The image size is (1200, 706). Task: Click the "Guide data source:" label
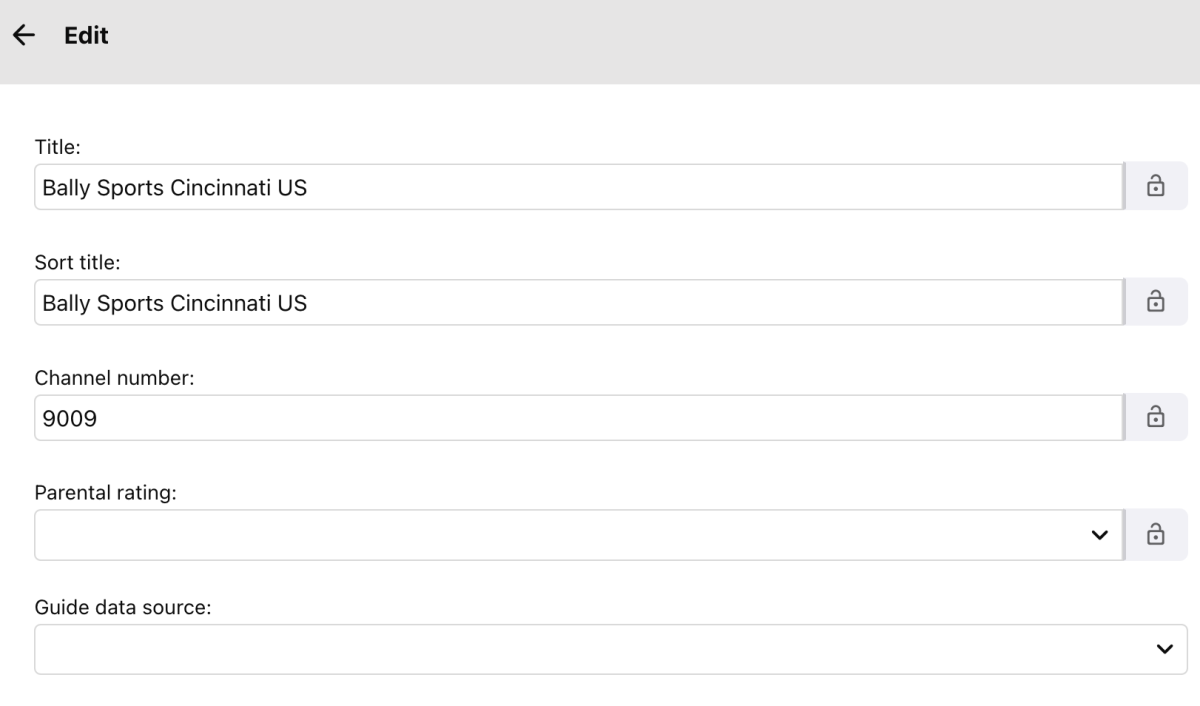click(x=122, y=609)
